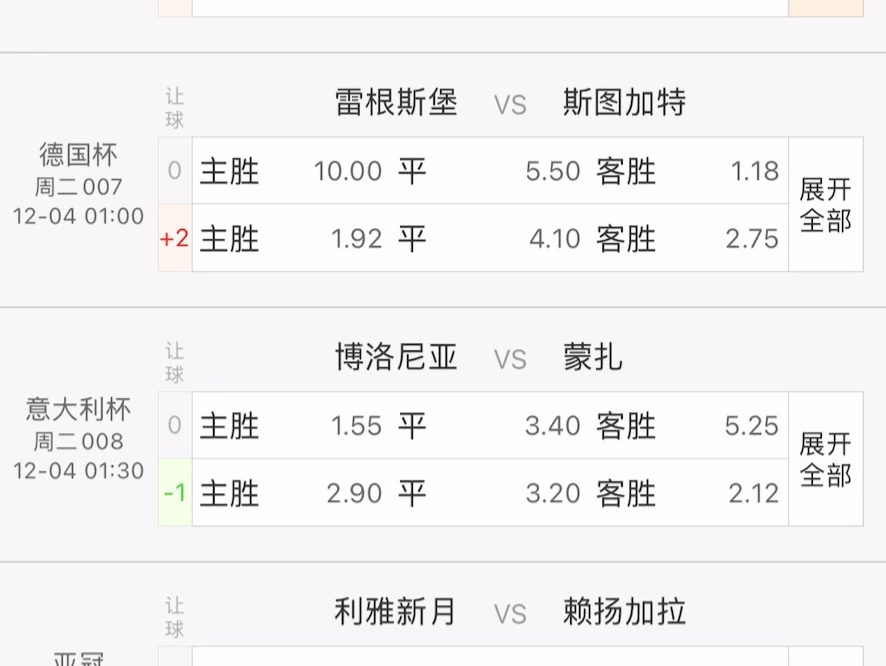Tap the 博洛尼亚 team name
The height and width of the screenshot is (666, 886).
tap(396, 358)
